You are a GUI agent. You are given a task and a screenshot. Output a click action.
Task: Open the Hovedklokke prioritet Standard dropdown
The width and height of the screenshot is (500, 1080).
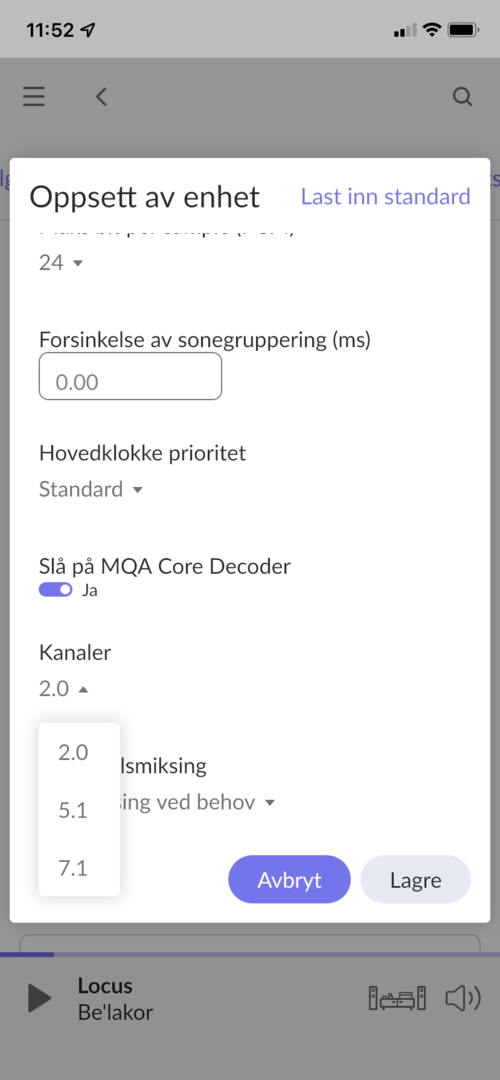(91, 490)
